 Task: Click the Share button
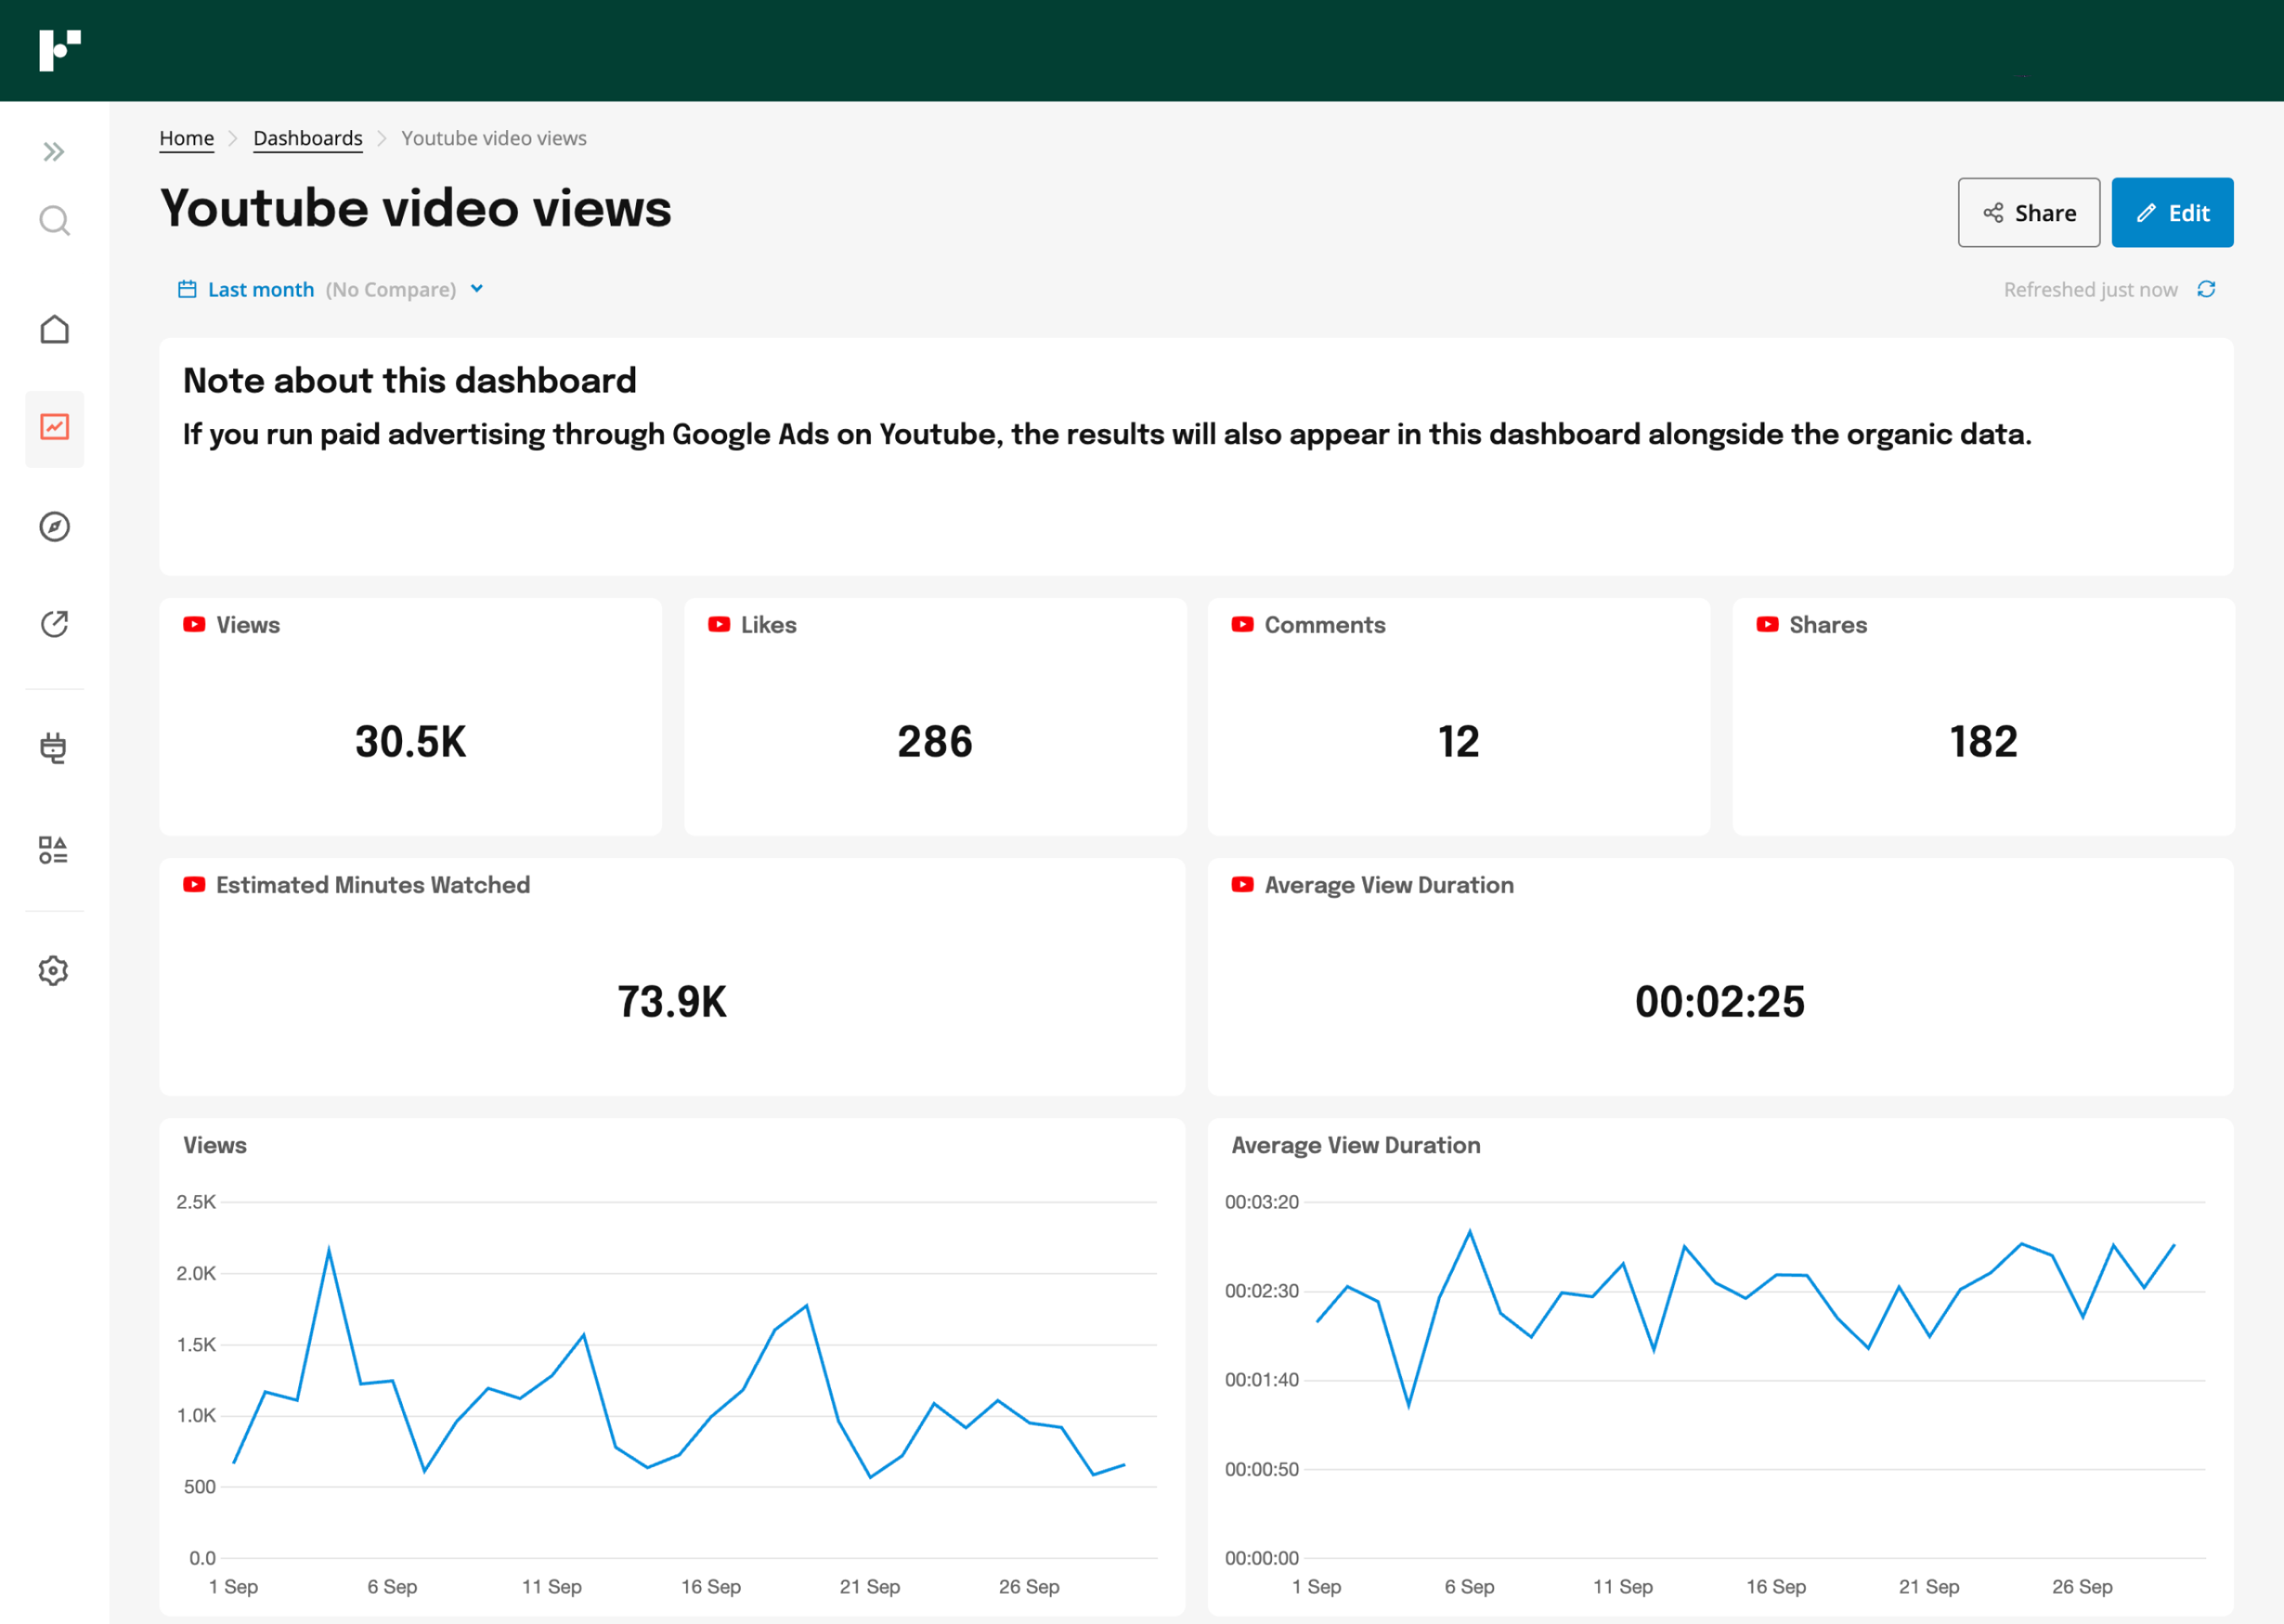pos(2028,212)
